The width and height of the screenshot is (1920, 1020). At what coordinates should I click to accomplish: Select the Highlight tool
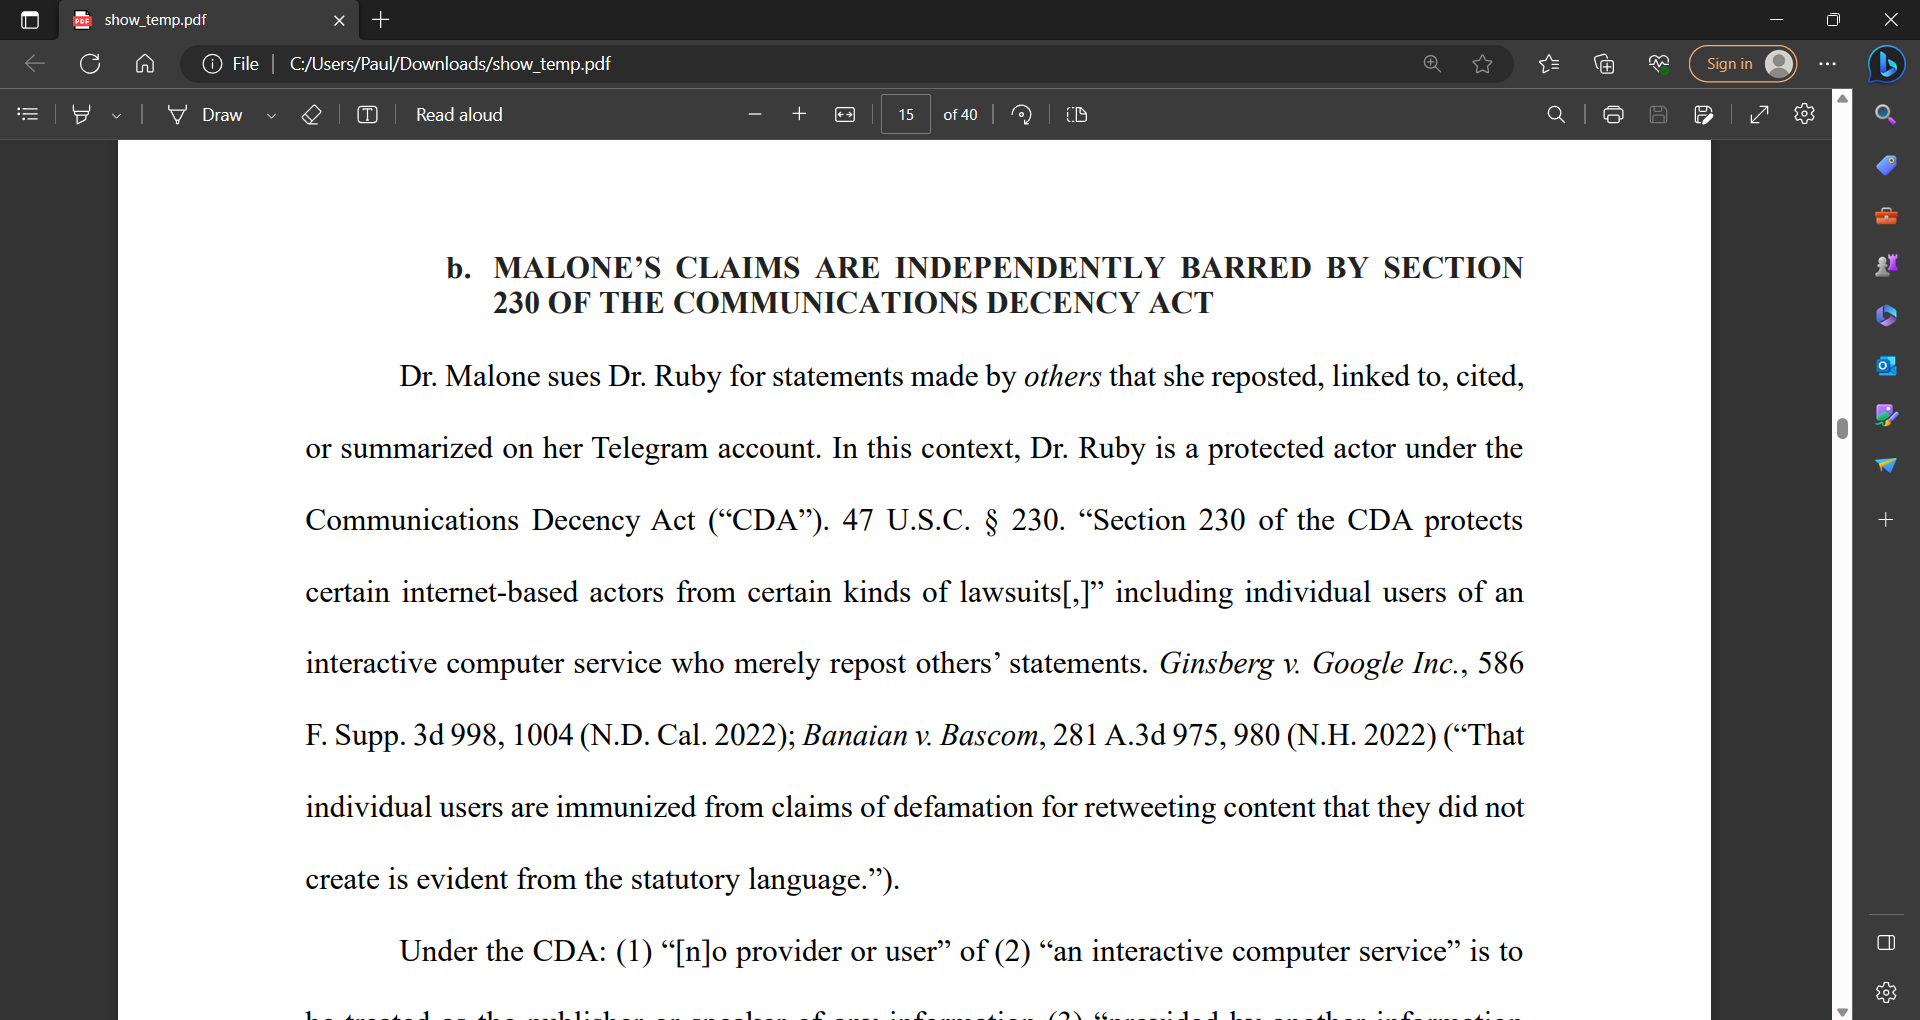pos(82,114)
